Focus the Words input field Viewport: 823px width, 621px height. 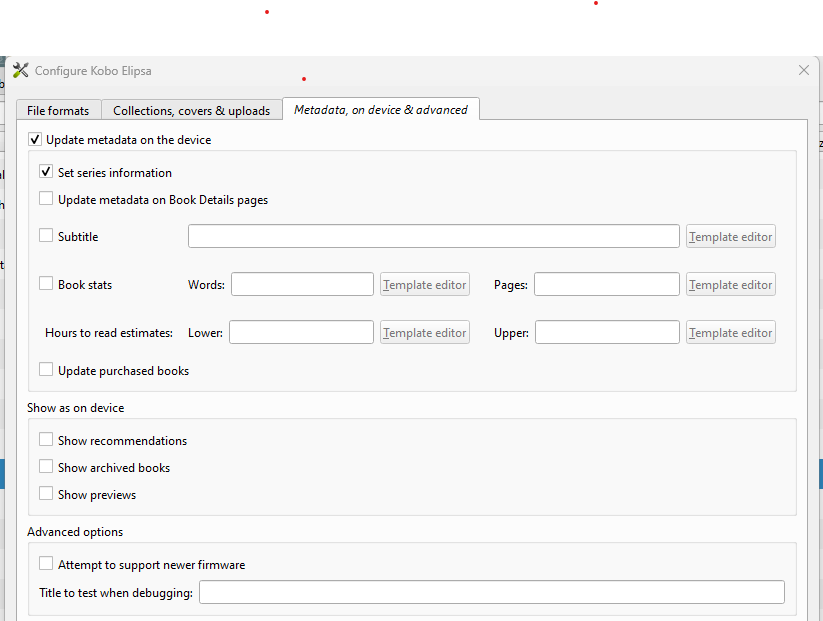click(x=302, y=284)
